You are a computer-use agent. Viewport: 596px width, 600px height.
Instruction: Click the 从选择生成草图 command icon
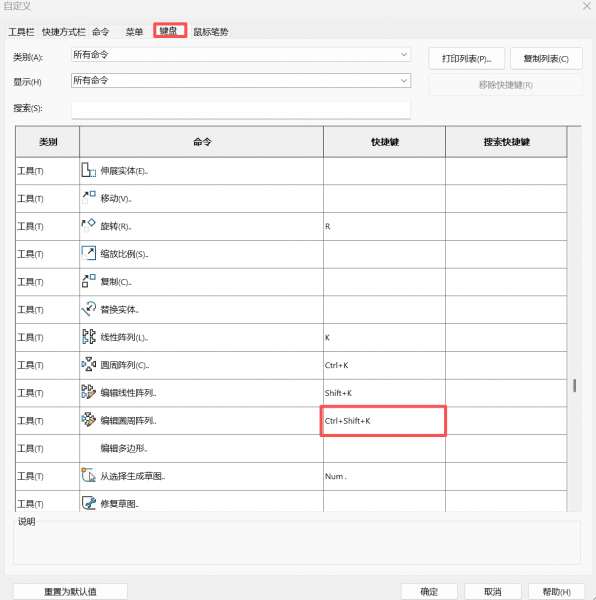pos(88,476)
